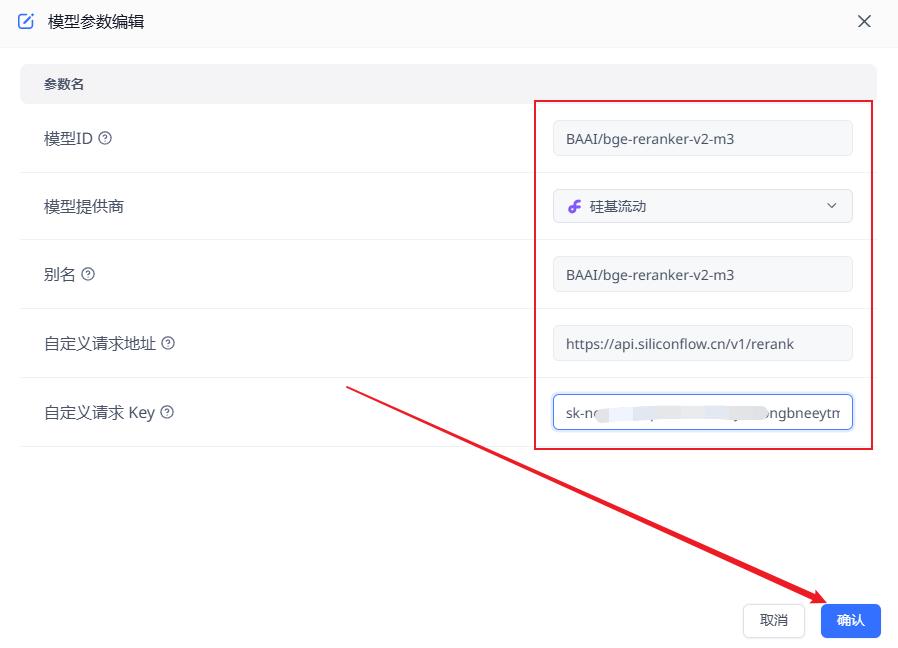Close the 模型参数编辑 dialog with X
The image size is (898, 648).
point(864,21)
